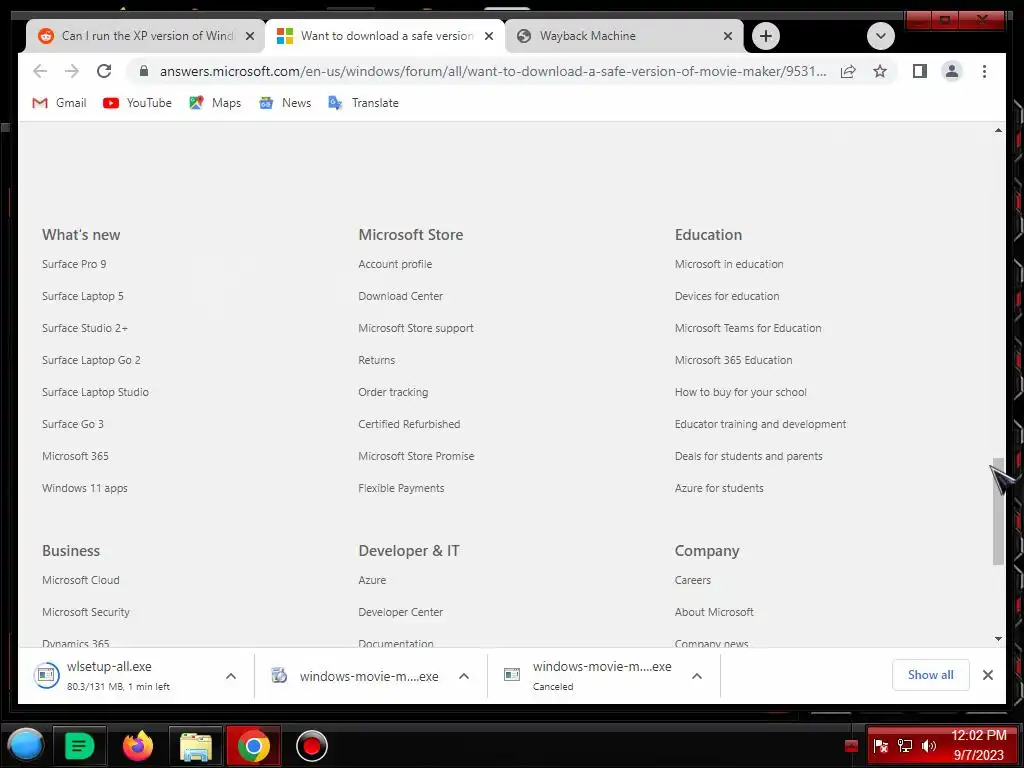1024x768 pixels.
Task: Open the side panel icon
Action: pos(920,71)
